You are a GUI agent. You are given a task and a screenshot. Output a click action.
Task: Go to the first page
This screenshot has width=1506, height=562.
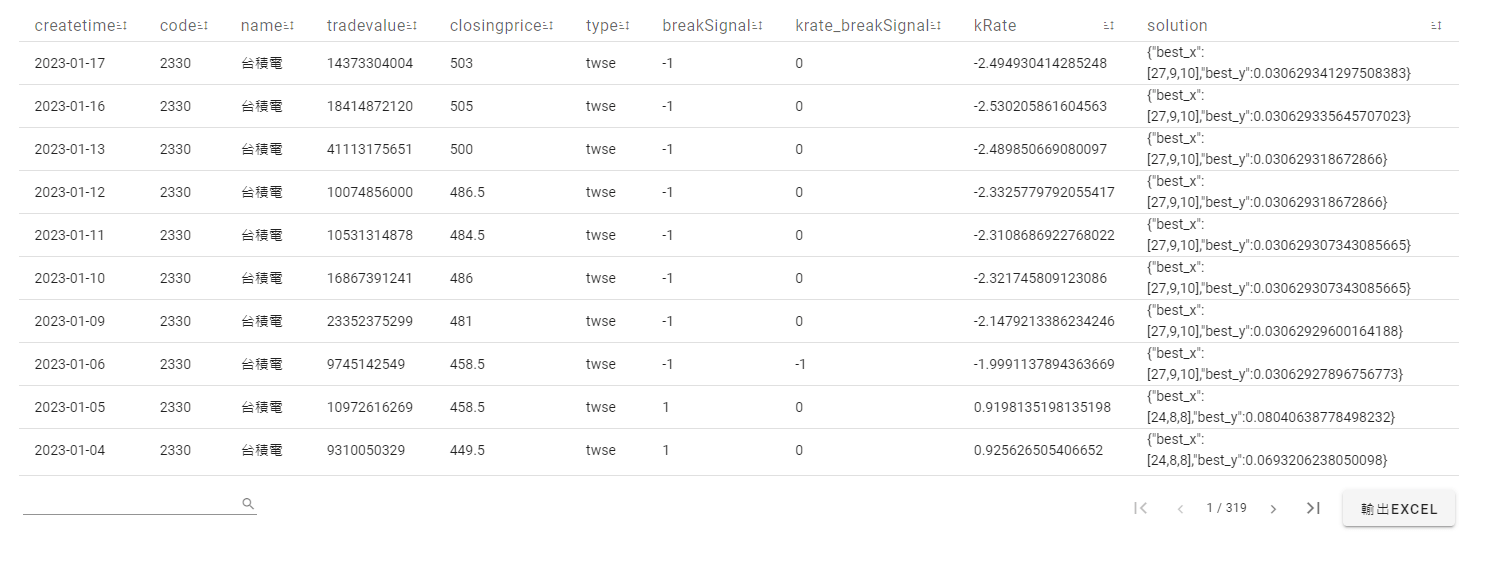pyautogui.click(x=1140, y=508)
